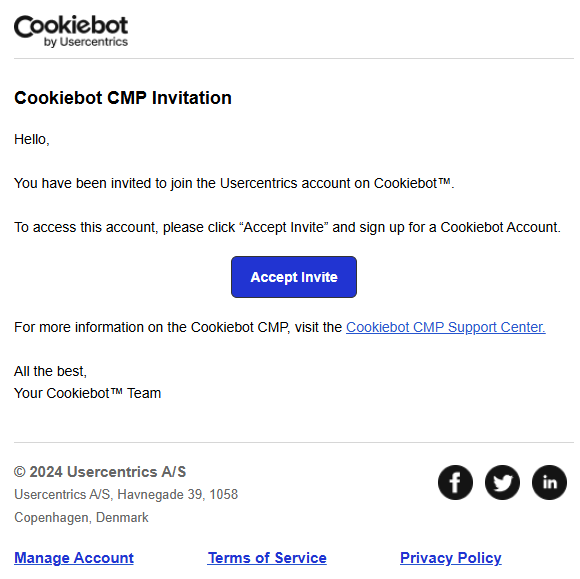The image size is (580, 579).
Task: Open the Terms of Service link
Action: 267,558
